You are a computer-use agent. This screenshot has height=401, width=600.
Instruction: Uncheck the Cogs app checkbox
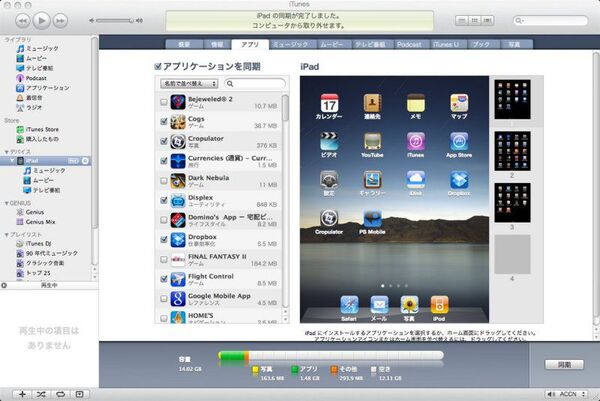pos(164,122)
